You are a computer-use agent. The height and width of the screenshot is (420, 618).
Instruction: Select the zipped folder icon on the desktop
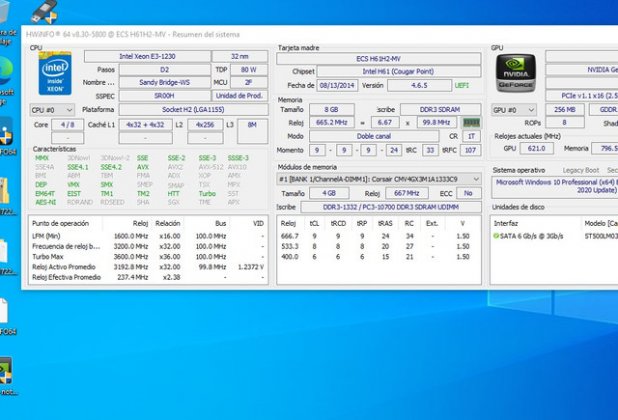tap(5, 191)
